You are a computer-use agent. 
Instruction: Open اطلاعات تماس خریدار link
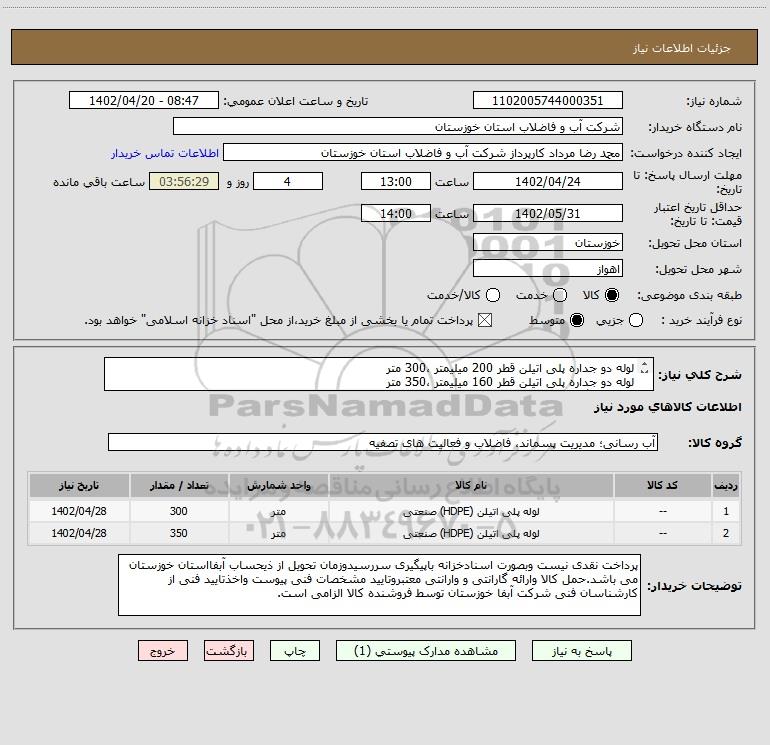[165, 153]
